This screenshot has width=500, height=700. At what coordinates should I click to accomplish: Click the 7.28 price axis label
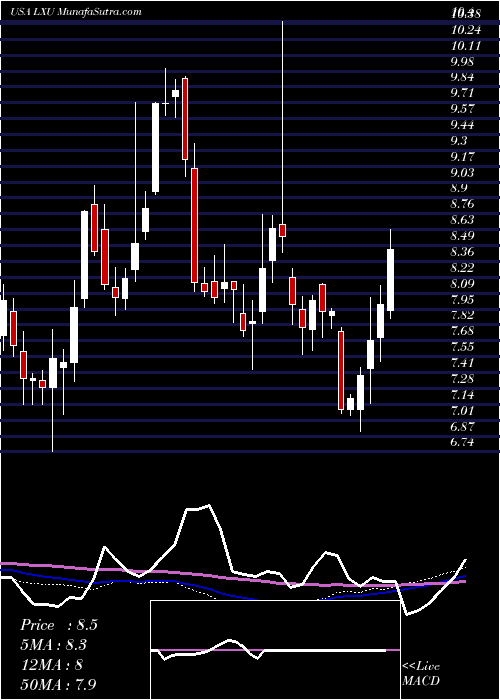tap(463, 379)
